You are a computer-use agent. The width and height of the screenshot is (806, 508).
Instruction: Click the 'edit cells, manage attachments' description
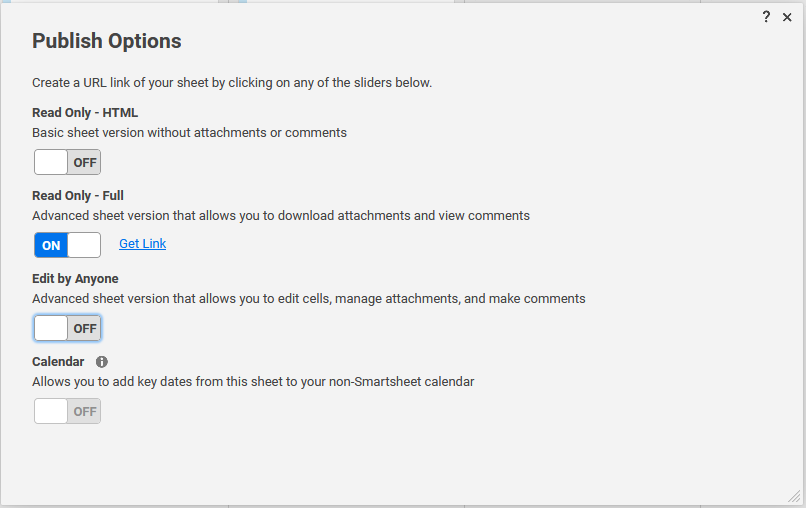(308, 299)
